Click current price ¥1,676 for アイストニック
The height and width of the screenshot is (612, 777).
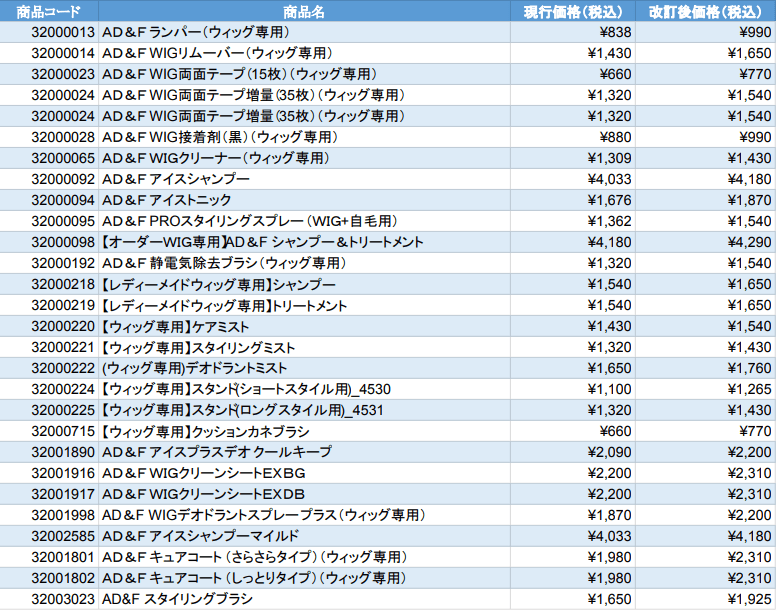(x=573, y=200)
